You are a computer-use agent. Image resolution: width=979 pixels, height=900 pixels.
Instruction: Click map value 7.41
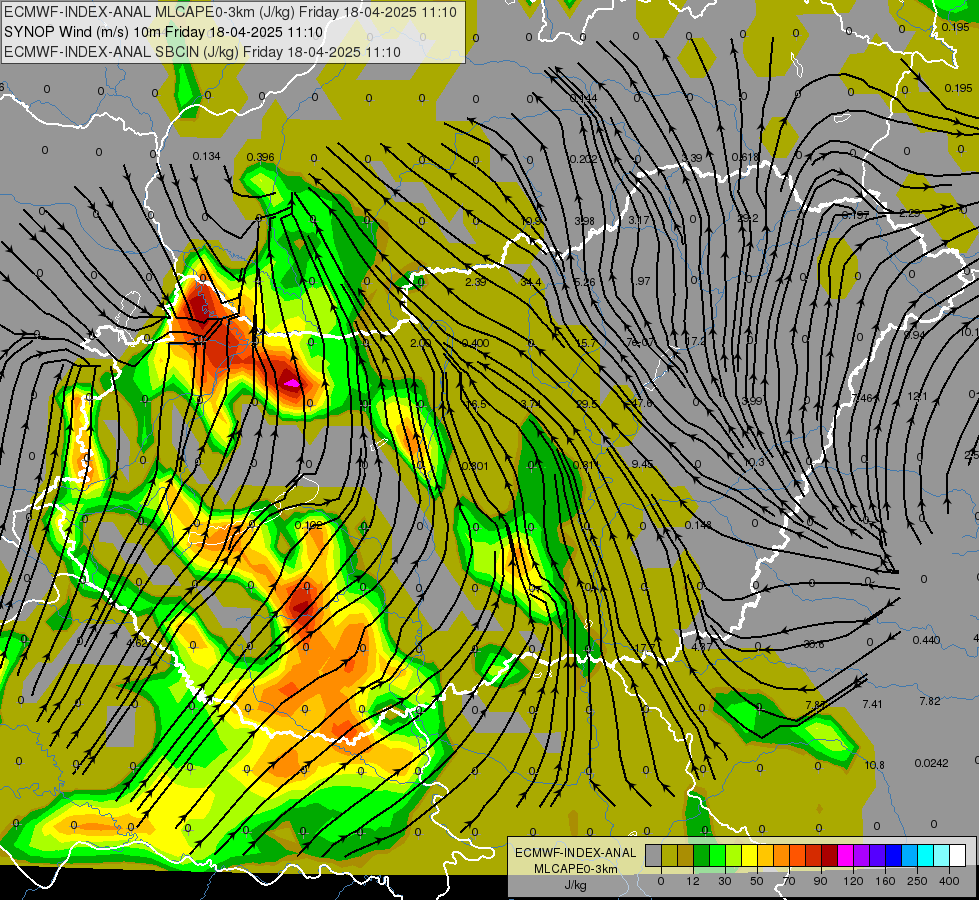point(872,704)
